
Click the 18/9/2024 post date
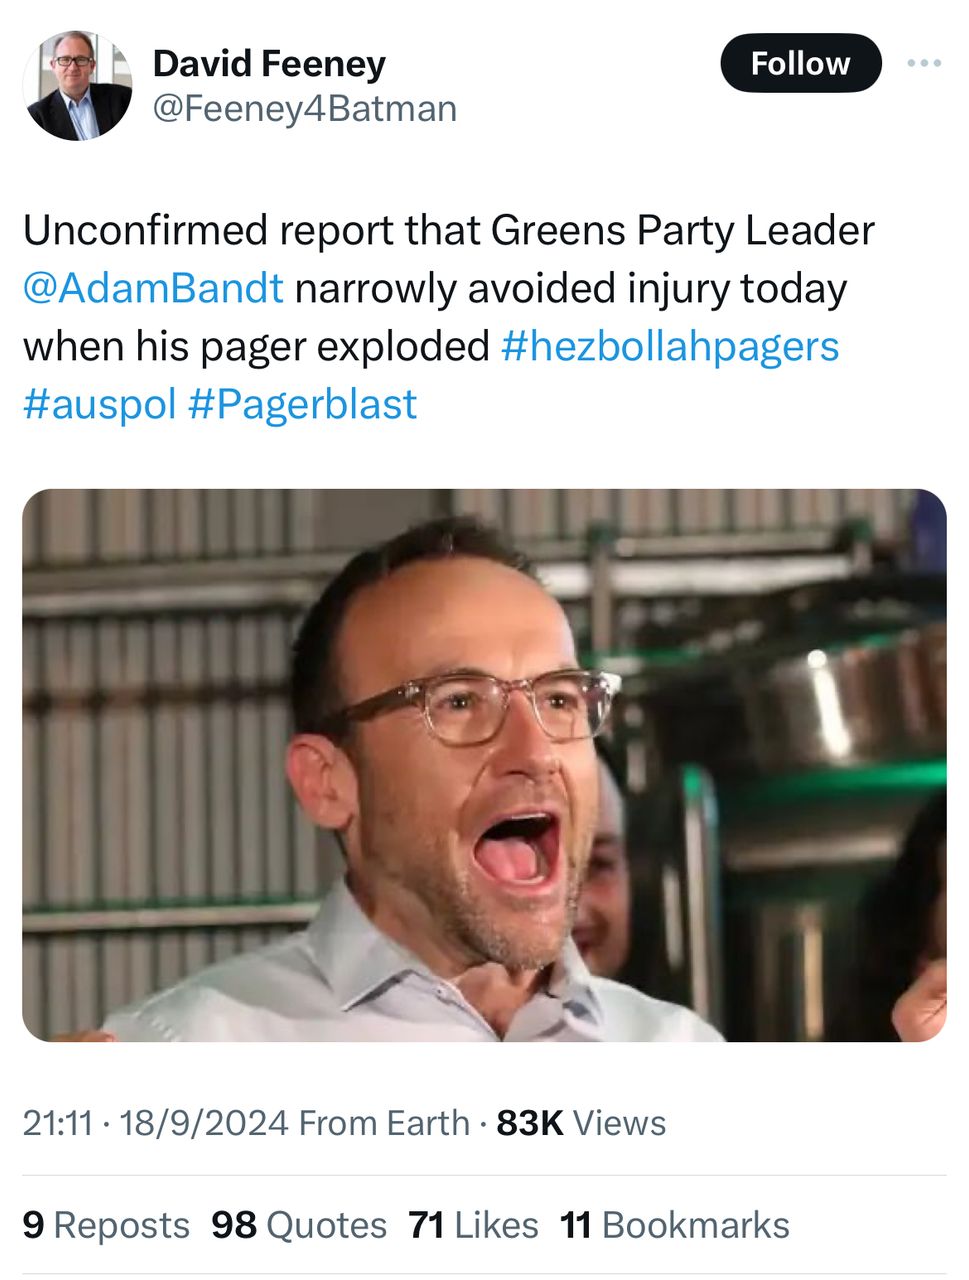click(203, 1123)
